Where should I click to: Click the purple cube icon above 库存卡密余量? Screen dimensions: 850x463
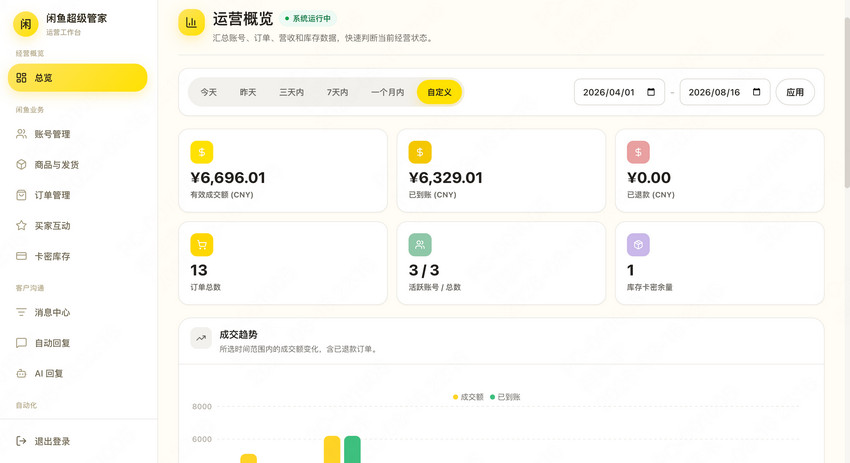click(x=639, y=245)
